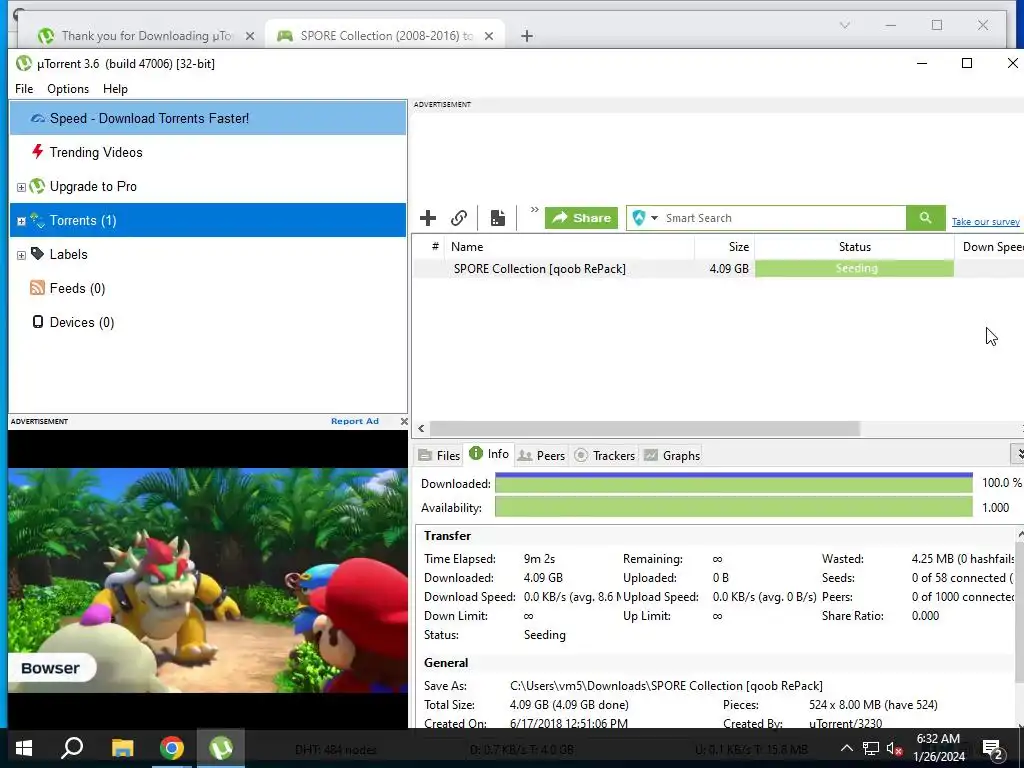The width and height of the screenshot is (1024, 768).
Task: Click the green Share button
Action: (581, 218)
